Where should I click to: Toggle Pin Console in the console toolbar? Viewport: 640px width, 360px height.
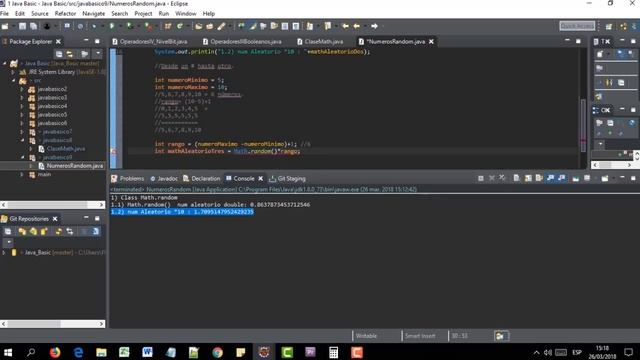576,178
